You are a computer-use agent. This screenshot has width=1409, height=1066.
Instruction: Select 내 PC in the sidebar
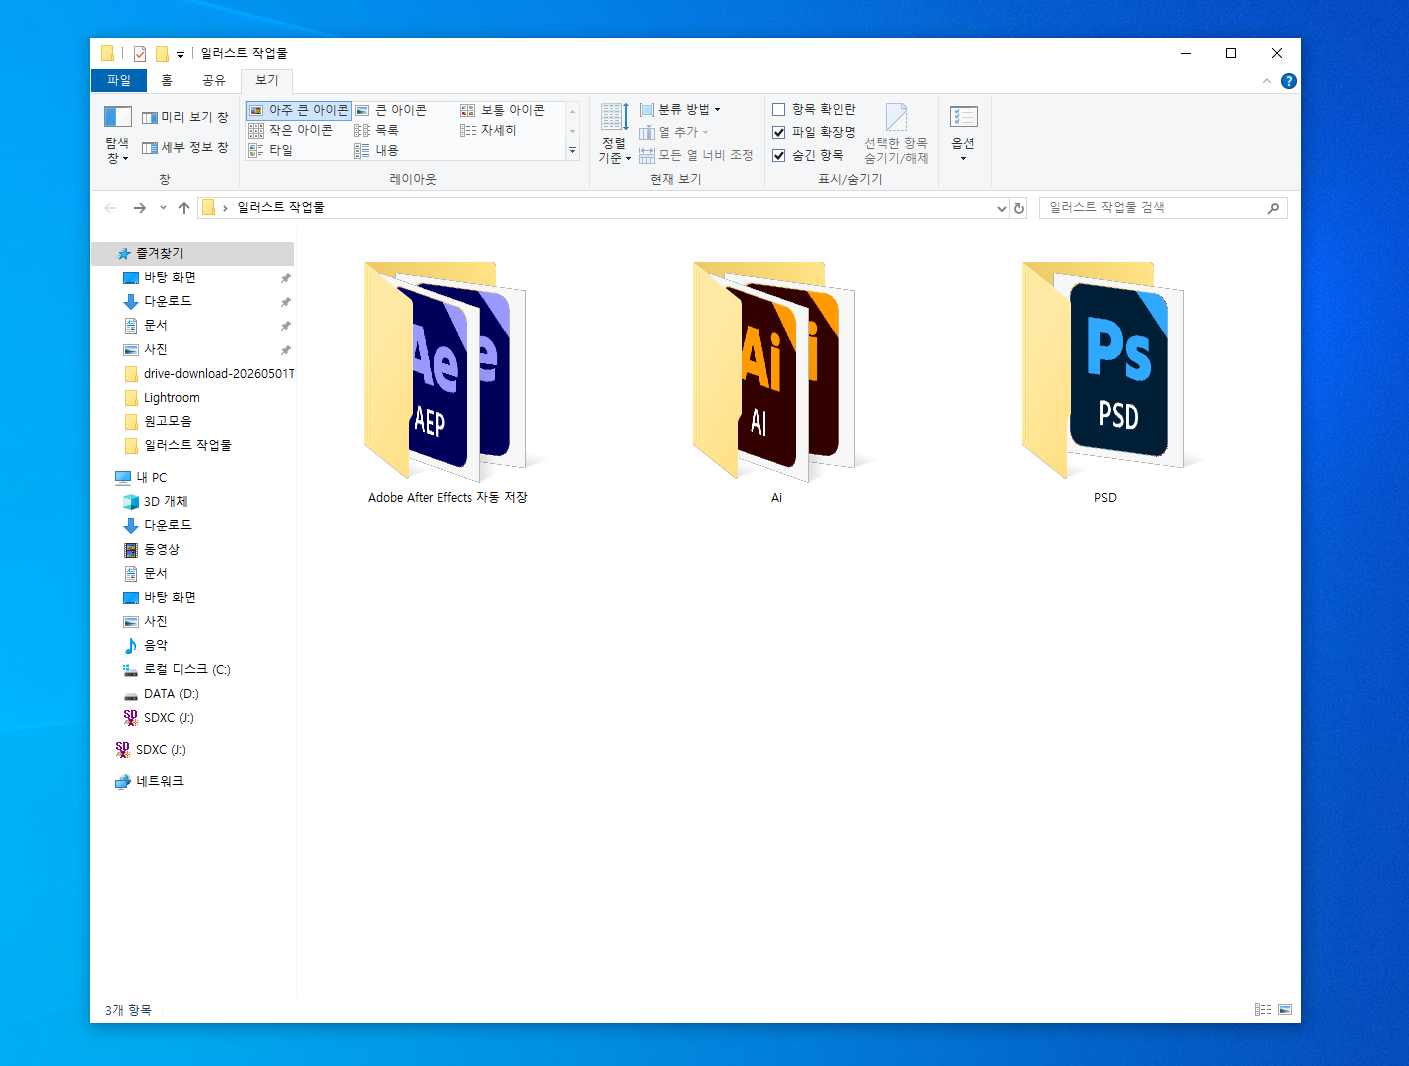pyautogui.click(x=141, y=477)
